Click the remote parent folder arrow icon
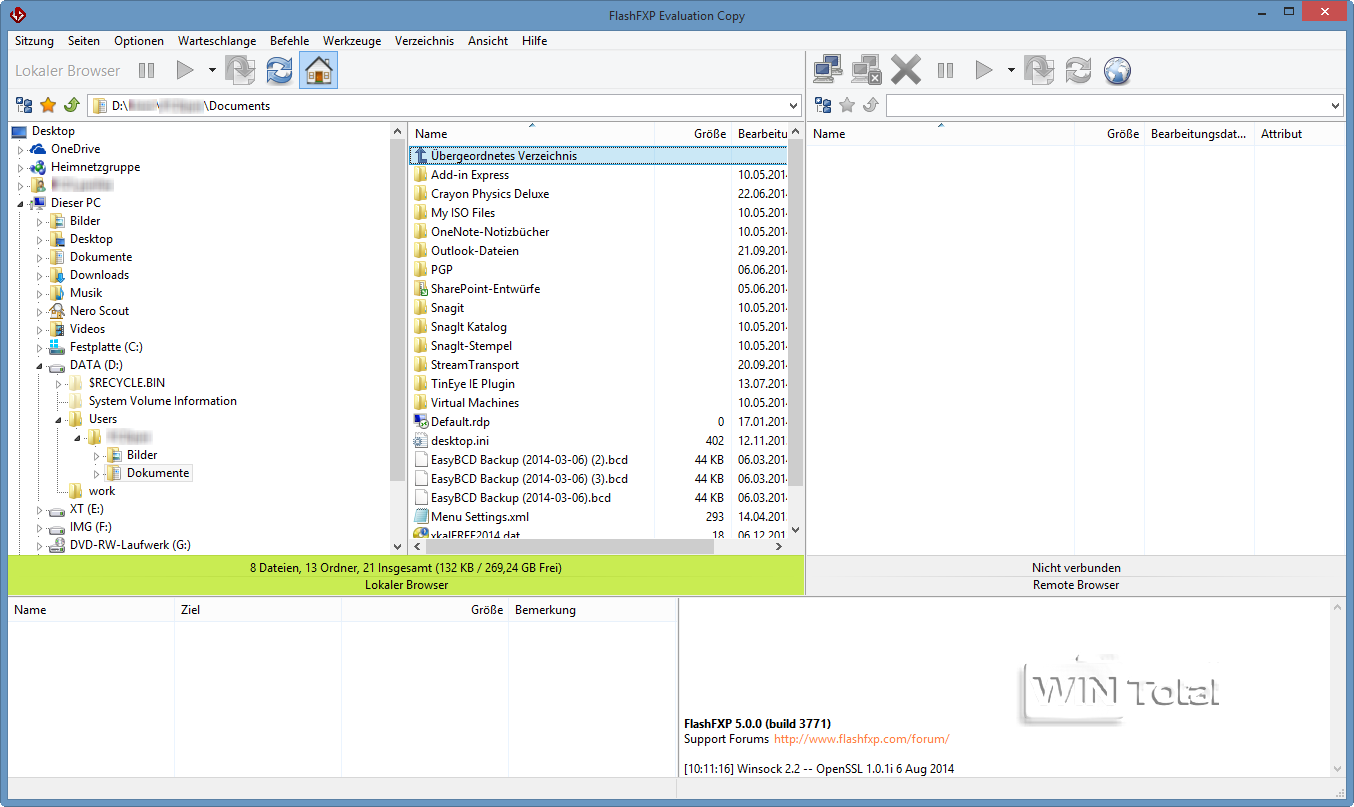 (870, 105)
